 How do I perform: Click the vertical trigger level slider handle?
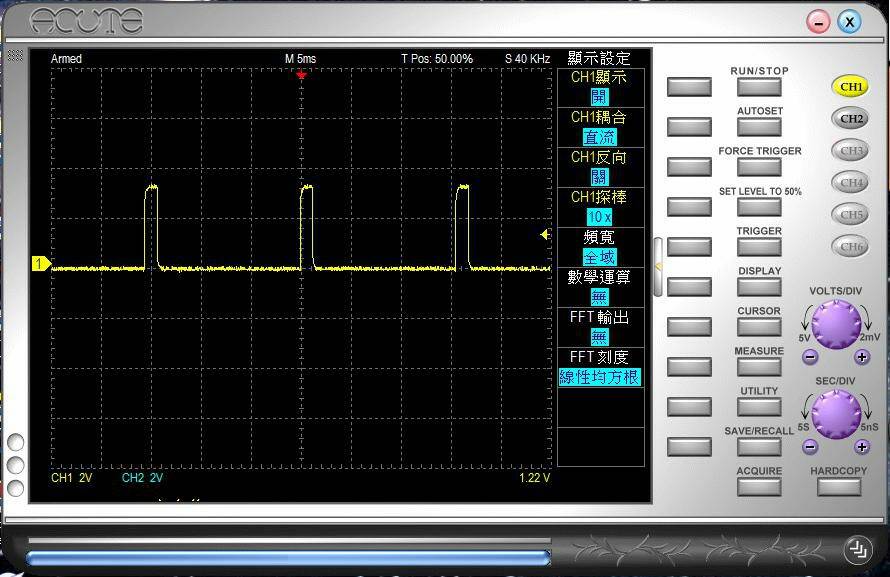point(658,267)
